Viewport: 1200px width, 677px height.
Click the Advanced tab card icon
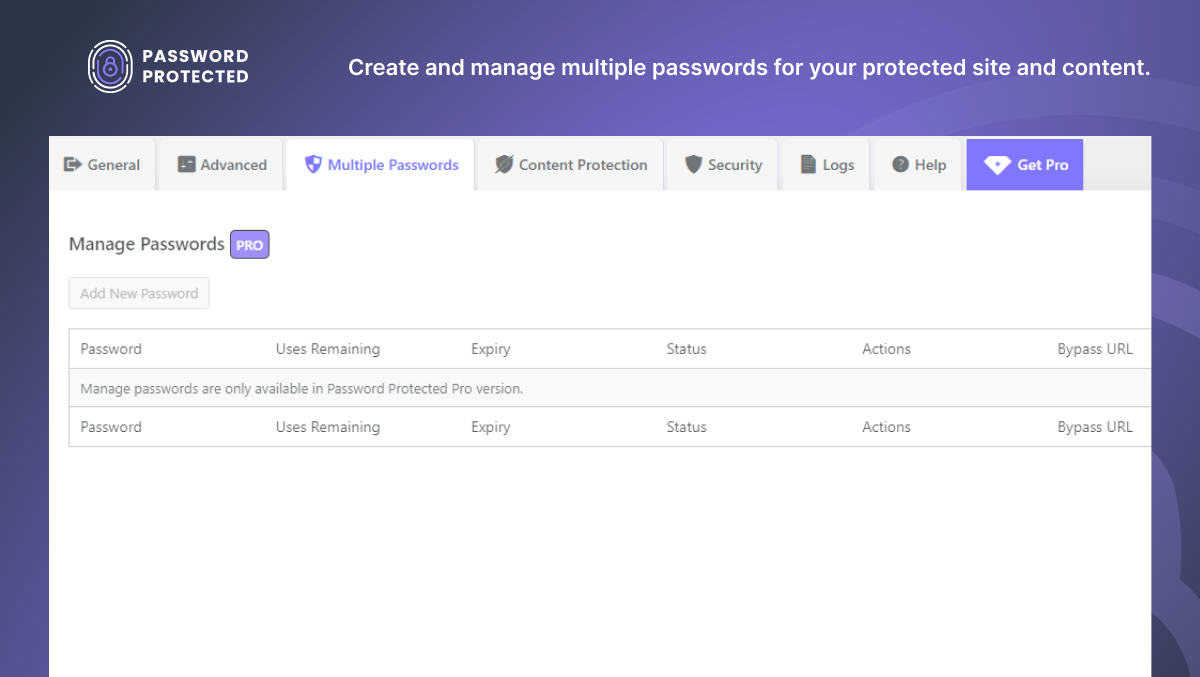[x=186, y=165]
